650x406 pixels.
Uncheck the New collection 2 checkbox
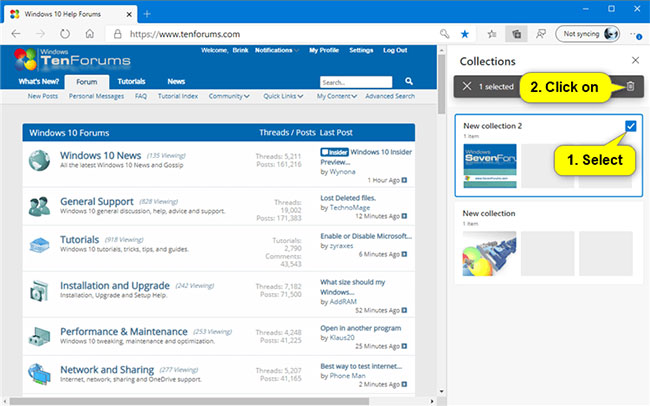coord(631,126)
